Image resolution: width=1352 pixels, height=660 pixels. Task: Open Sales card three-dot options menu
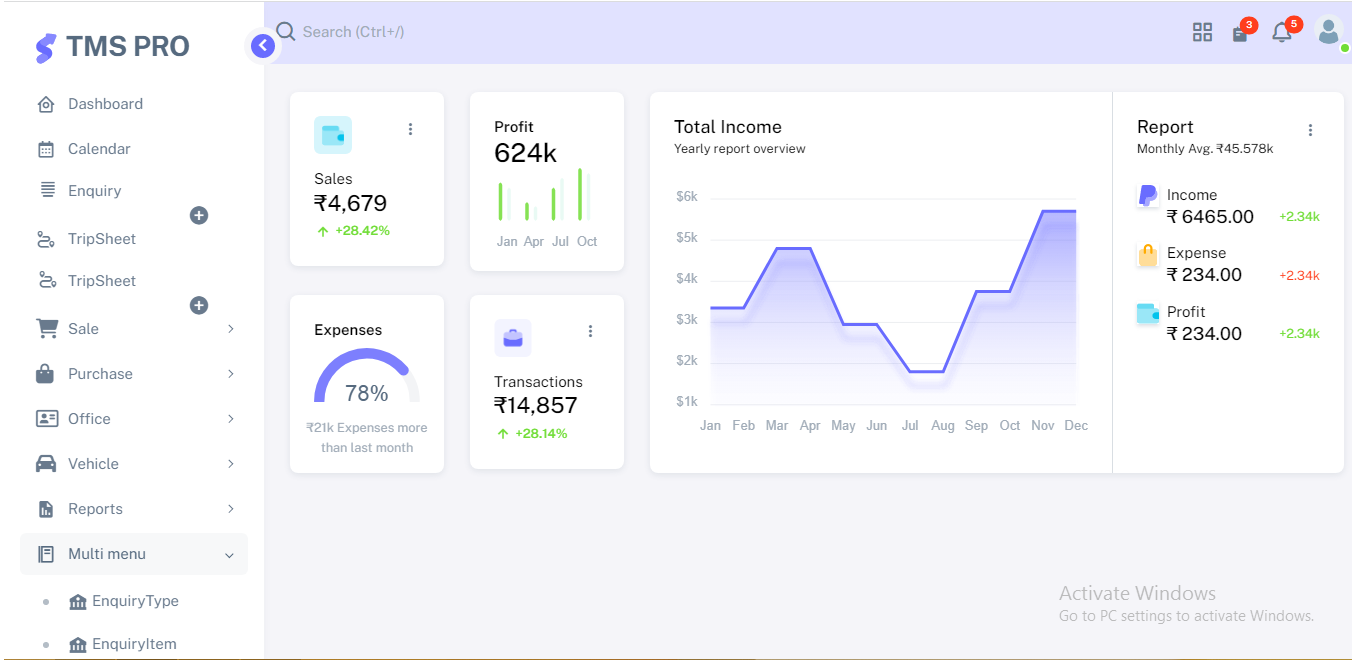(410, 129)
